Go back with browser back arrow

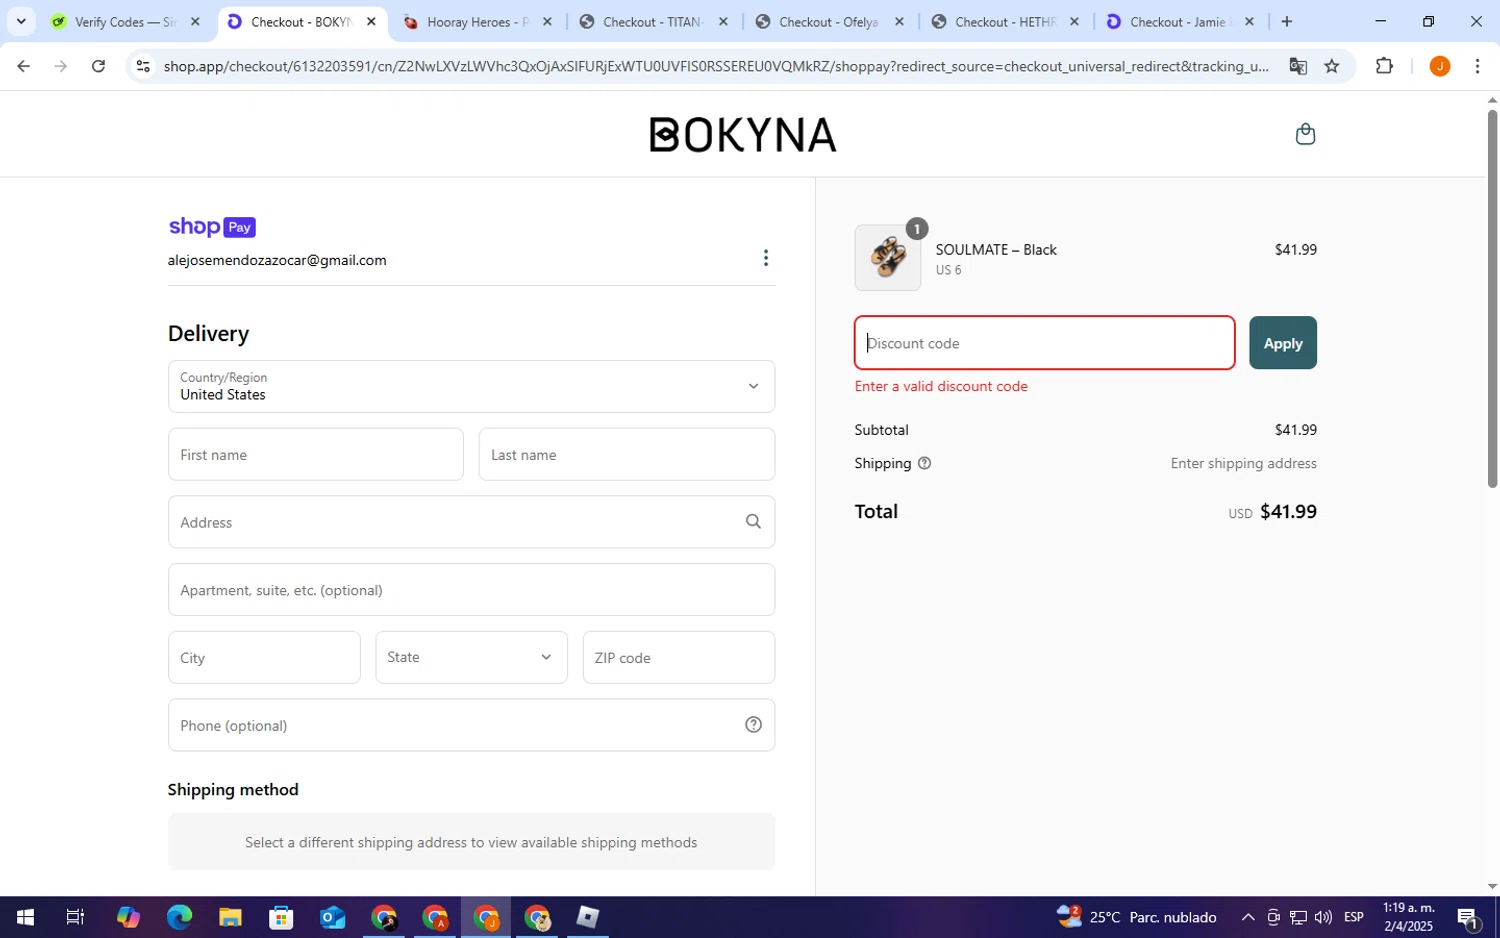23,66
